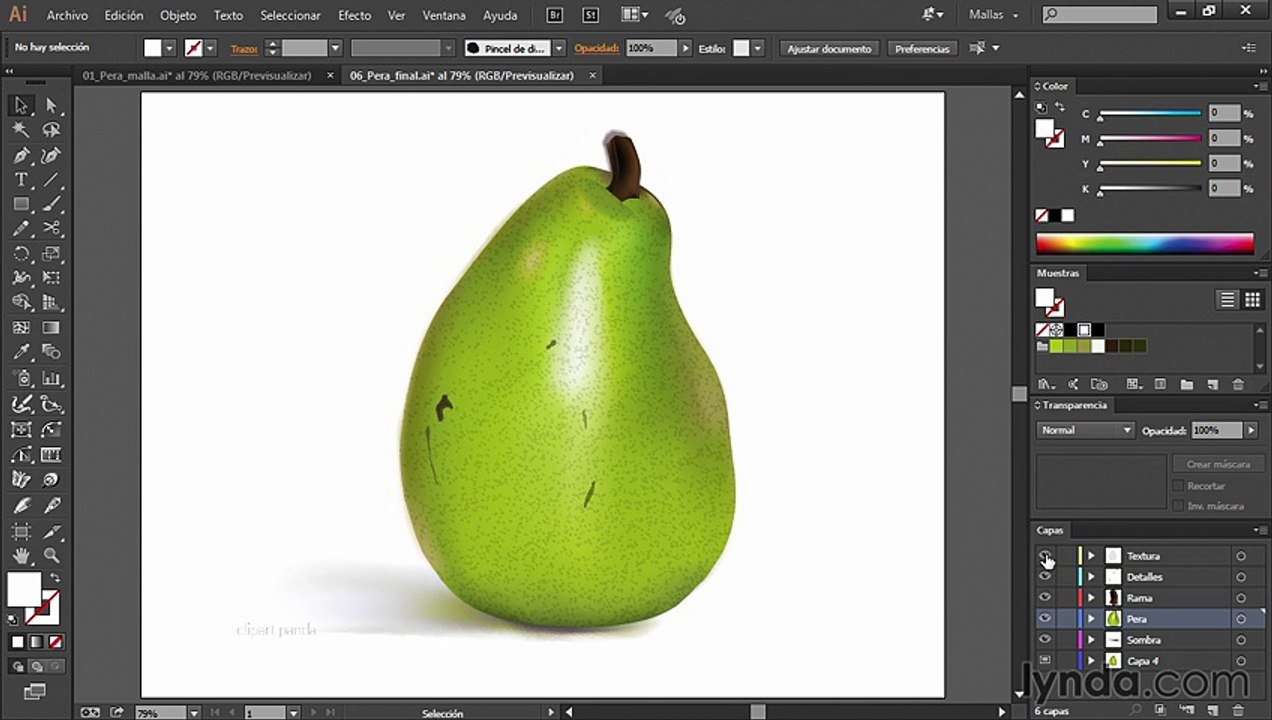Select the Column Graph tool
Screen dimensions: 1272x720
52,379
